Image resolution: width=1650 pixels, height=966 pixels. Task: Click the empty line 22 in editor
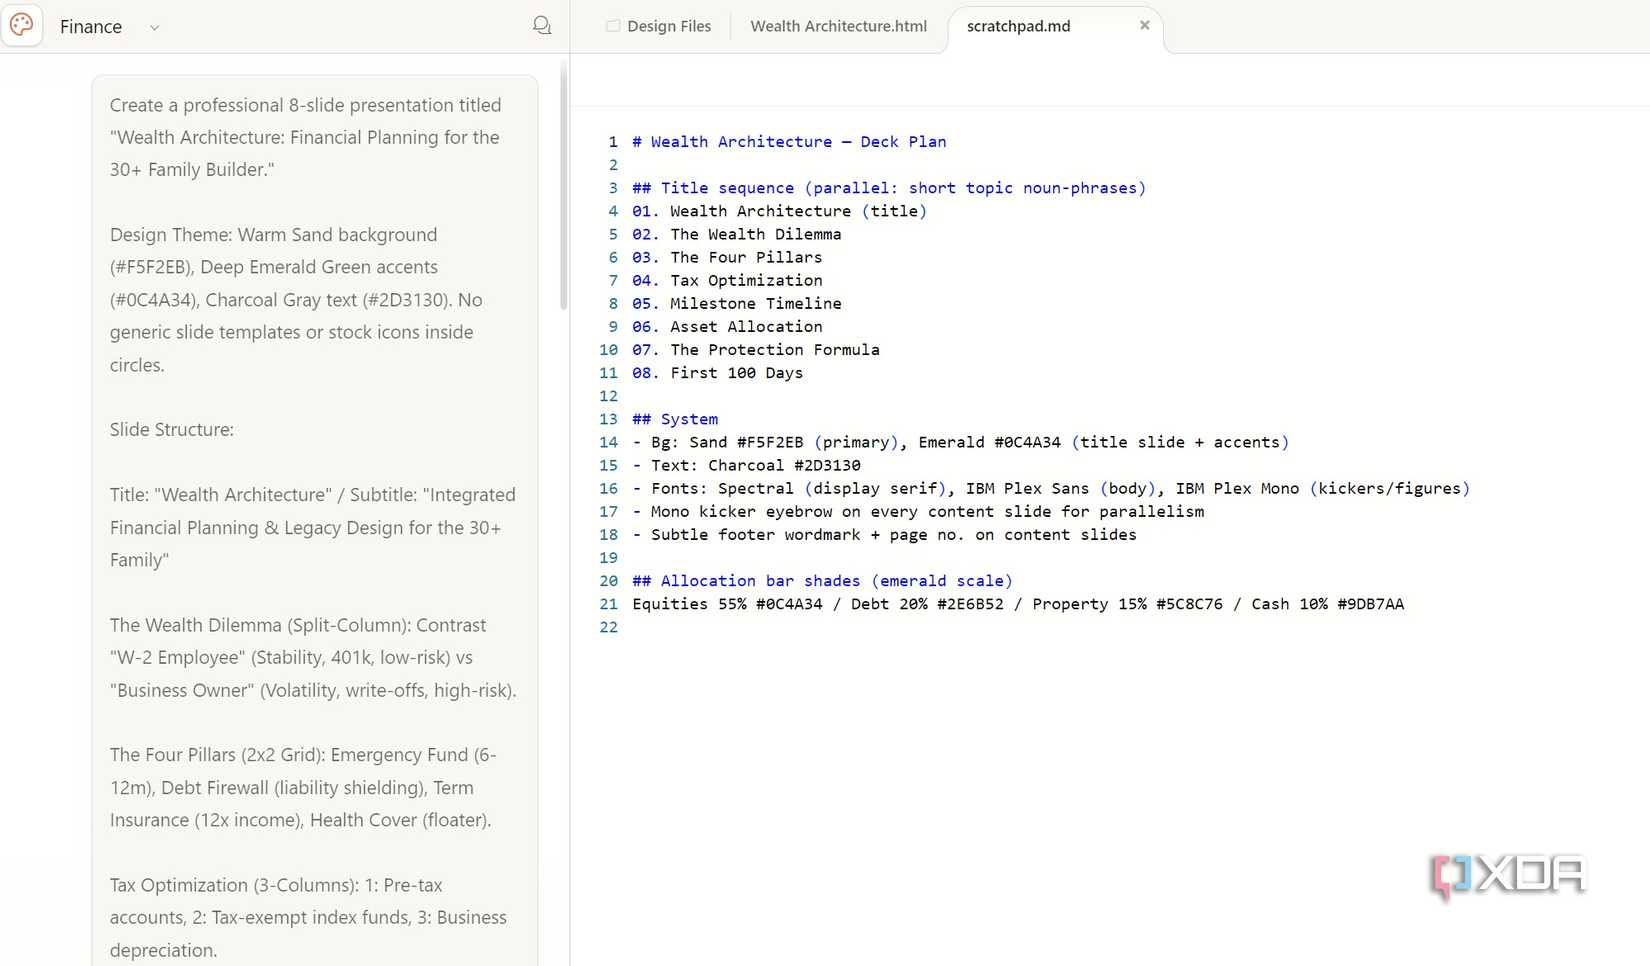(x=1100, y=627)
